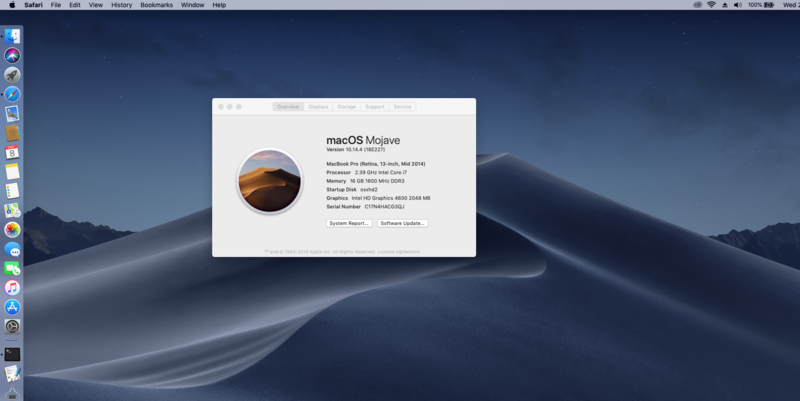
Task: Open FaceTime app from the Dock
Action: pyautogui.click(x=12, y=268)
